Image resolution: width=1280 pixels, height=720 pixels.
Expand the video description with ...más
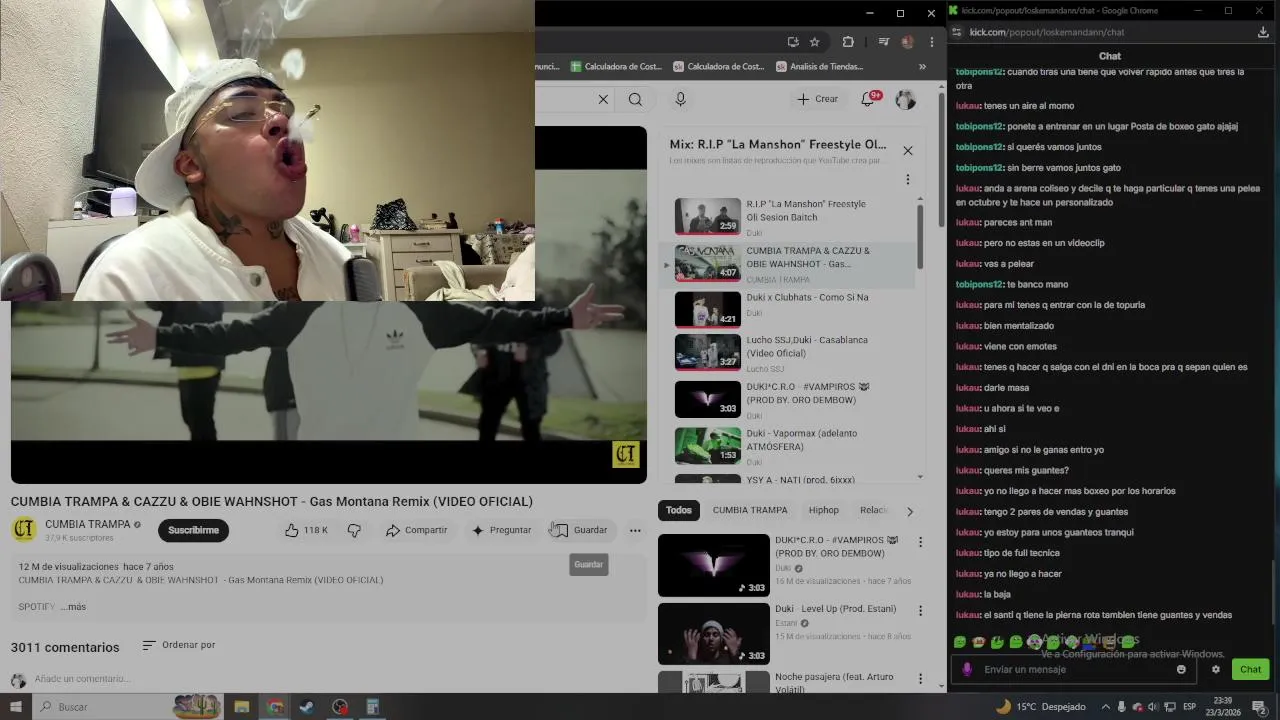tap(73, 607)
